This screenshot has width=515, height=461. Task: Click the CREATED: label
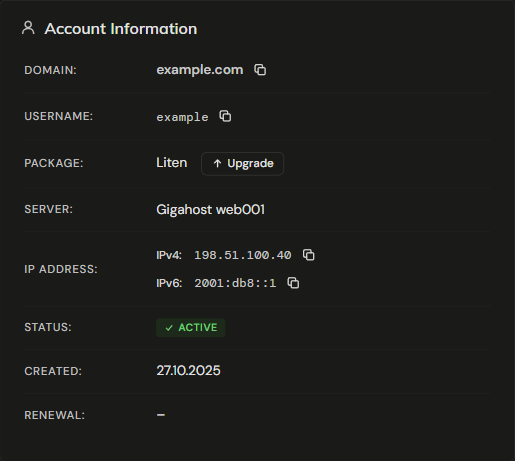(x=53, y=371)
